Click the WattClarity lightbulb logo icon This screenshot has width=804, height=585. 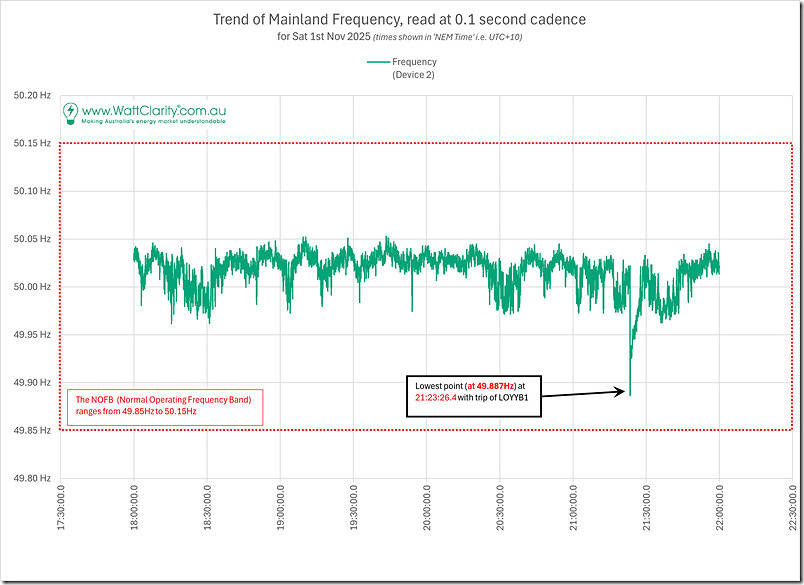pos(71,112)
